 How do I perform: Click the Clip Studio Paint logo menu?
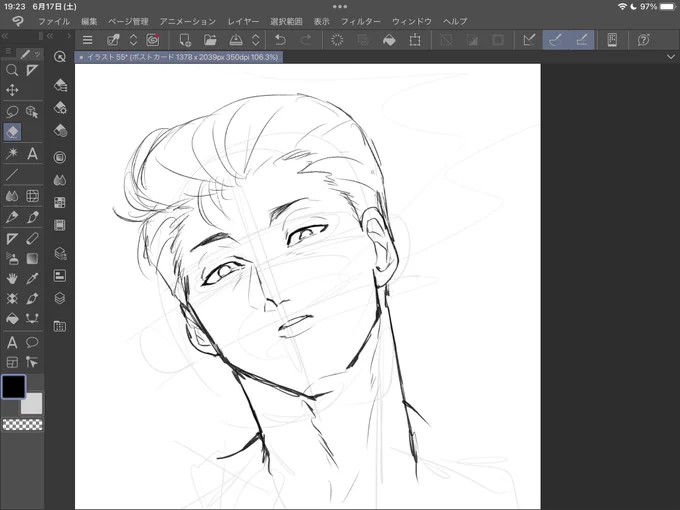coord(18,21)
